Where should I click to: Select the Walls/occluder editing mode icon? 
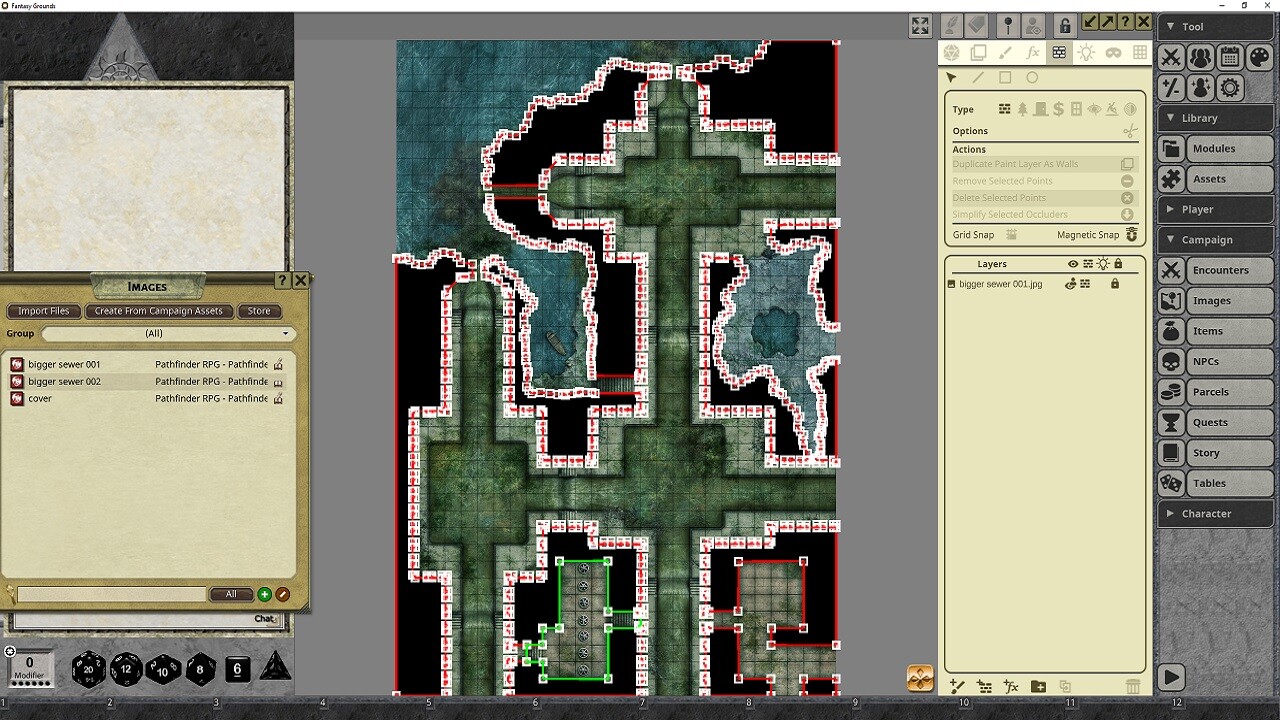point(1058,52)
